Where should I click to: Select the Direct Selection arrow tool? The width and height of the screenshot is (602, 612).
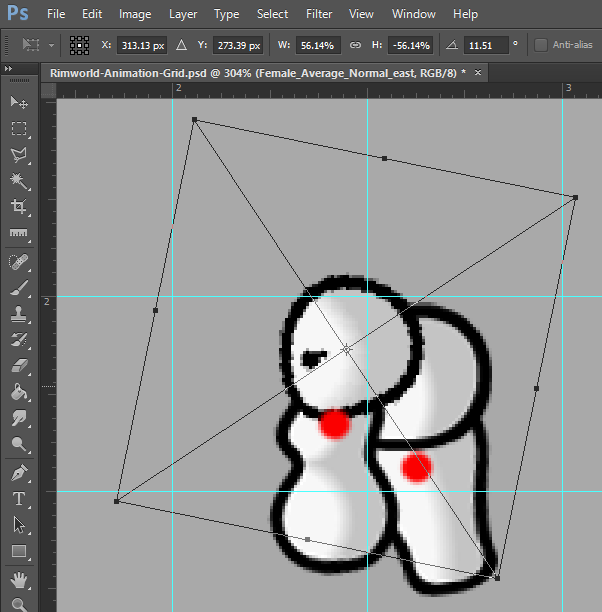click(x=19, y=525)
